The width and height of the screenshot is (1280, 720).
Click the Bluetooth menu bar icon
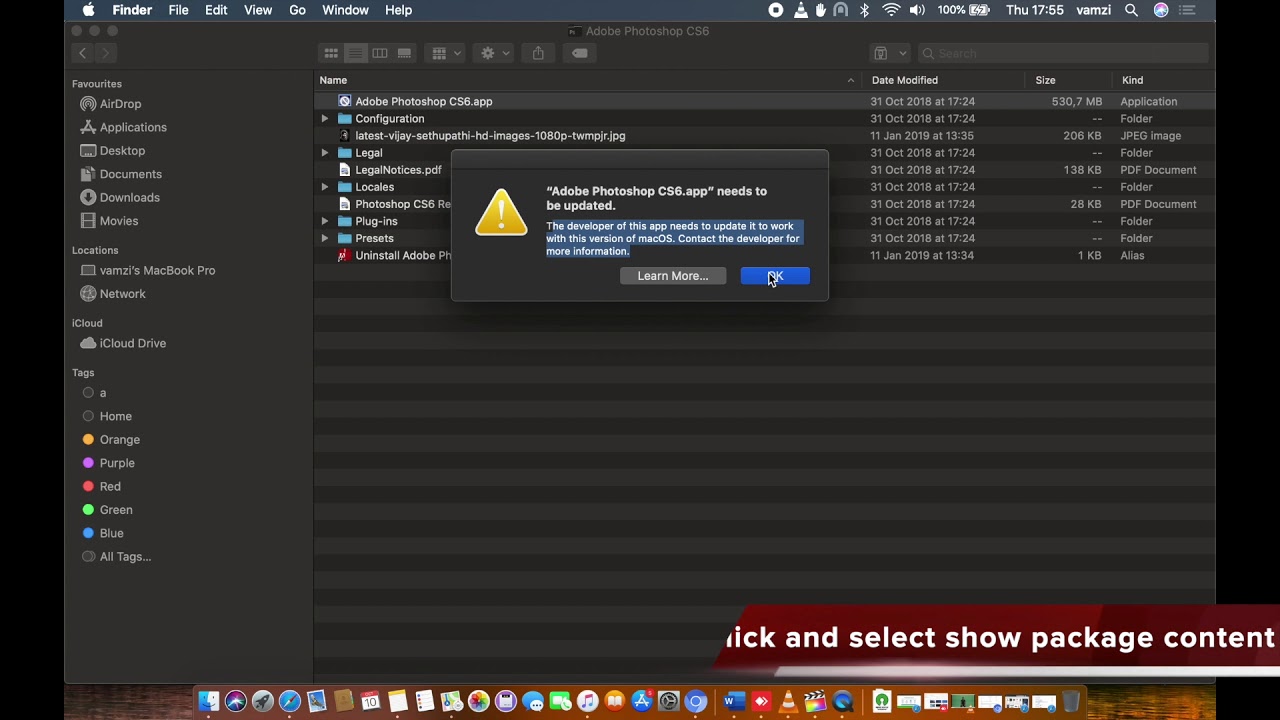point(864,10)
